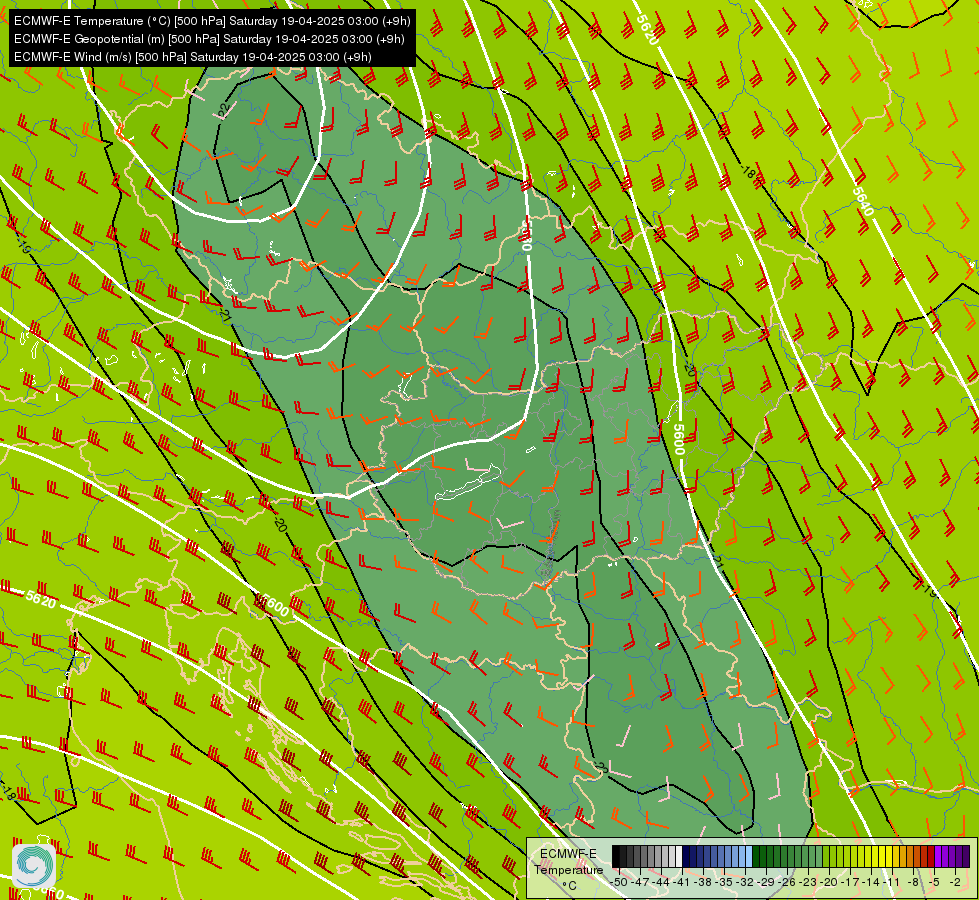Click the -29 legend tick label
This screenshot has width=979, height=900.
(767, 882)
